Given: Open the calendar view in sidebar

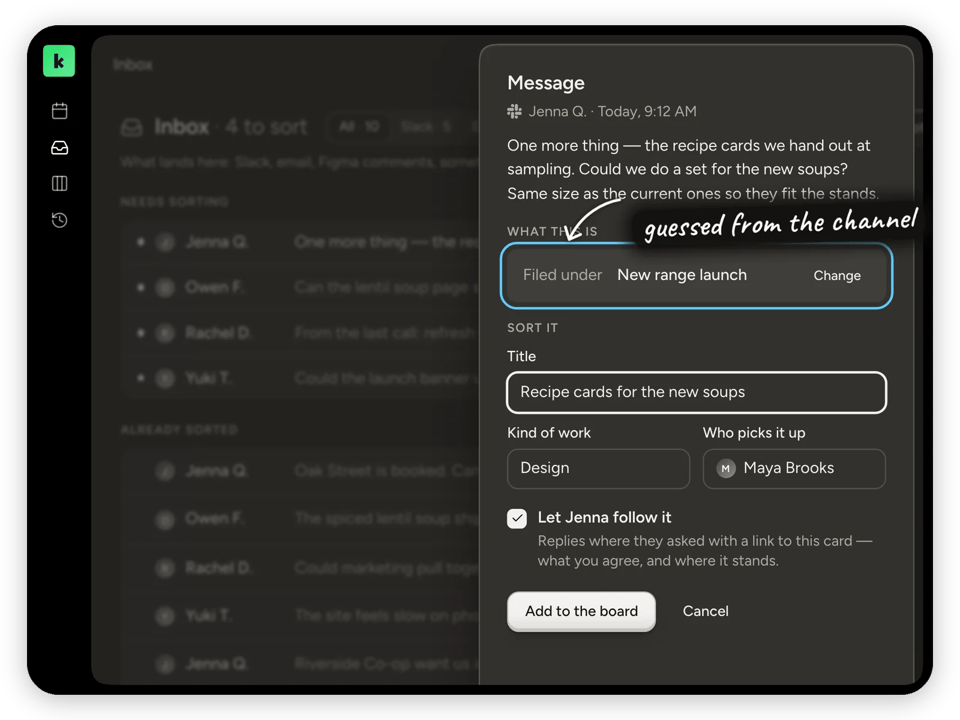Looking at the screenshot, I should 59,111.
